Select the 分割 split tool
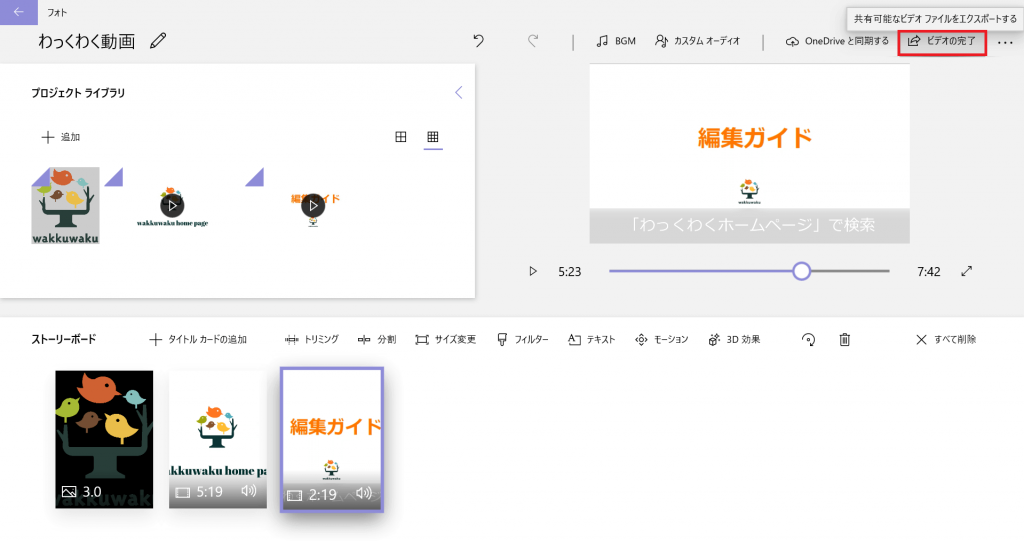The image size is (1024, 541). pos(377,340)
